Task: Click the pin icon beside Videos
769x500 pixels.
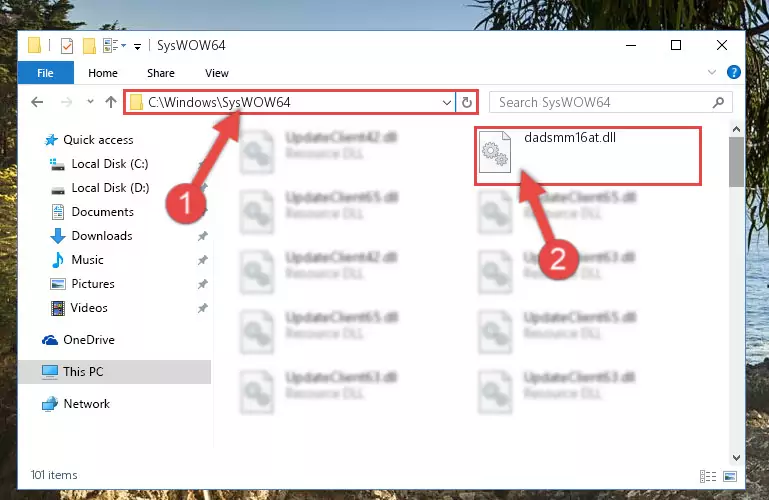Action: click(202, 308)
